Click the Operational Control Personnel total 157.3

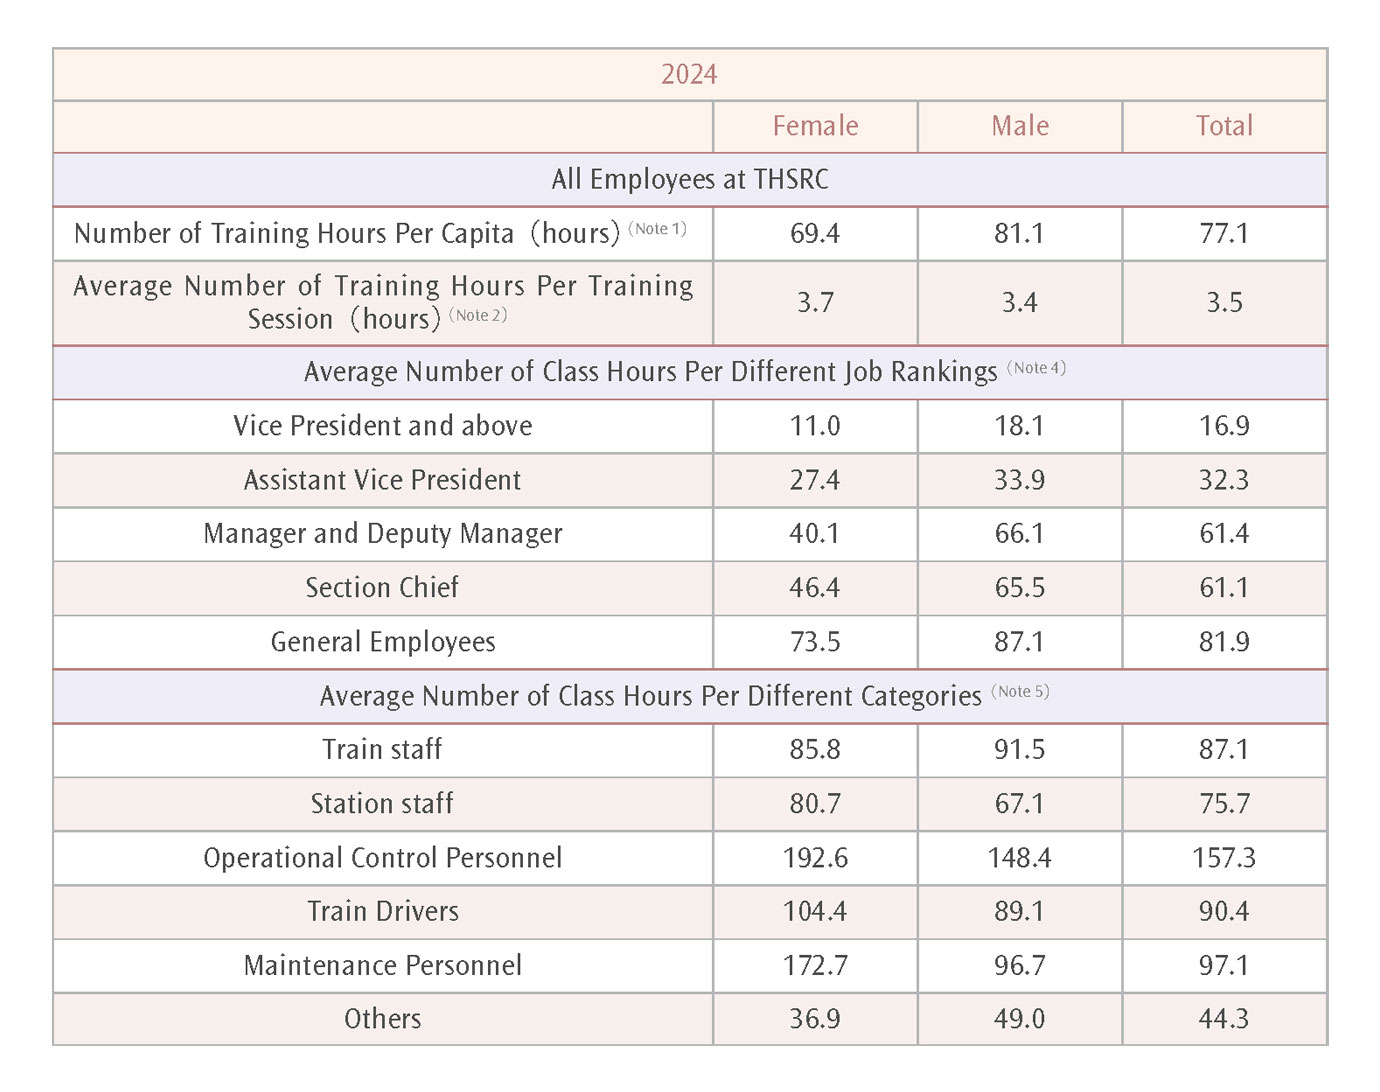coord(1224,858)
